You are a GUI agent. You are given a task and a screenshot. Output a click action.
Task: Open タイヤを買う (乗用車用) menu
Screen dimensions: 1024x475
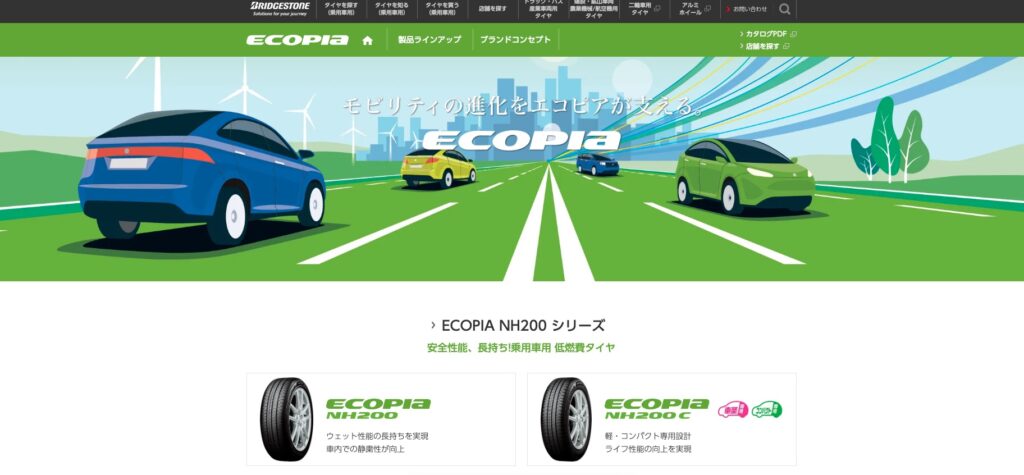[441, 8]
